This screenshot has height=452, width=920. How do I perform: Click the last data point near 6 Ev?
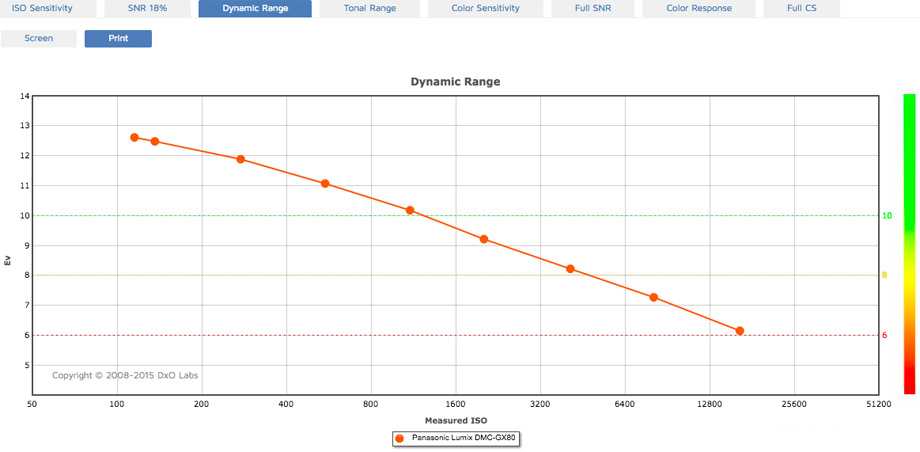[x=740, y=331]
